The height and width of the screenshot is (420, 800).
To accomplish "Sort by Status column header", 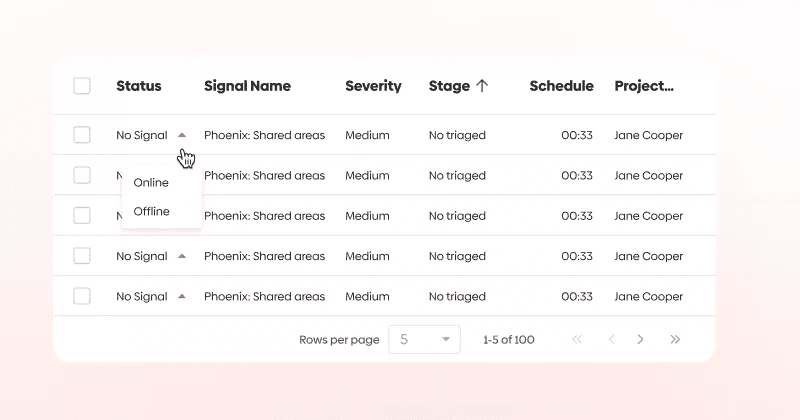I will 139,86.
